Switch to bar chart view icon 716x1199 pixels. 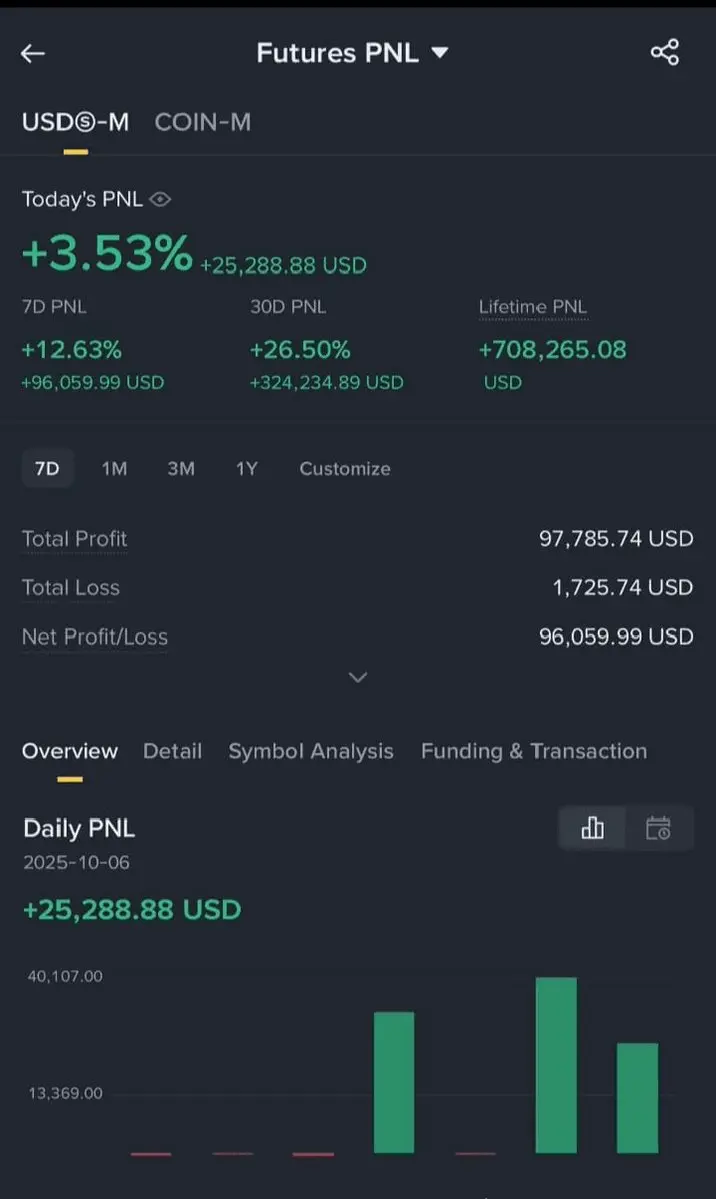click(593, 828)
